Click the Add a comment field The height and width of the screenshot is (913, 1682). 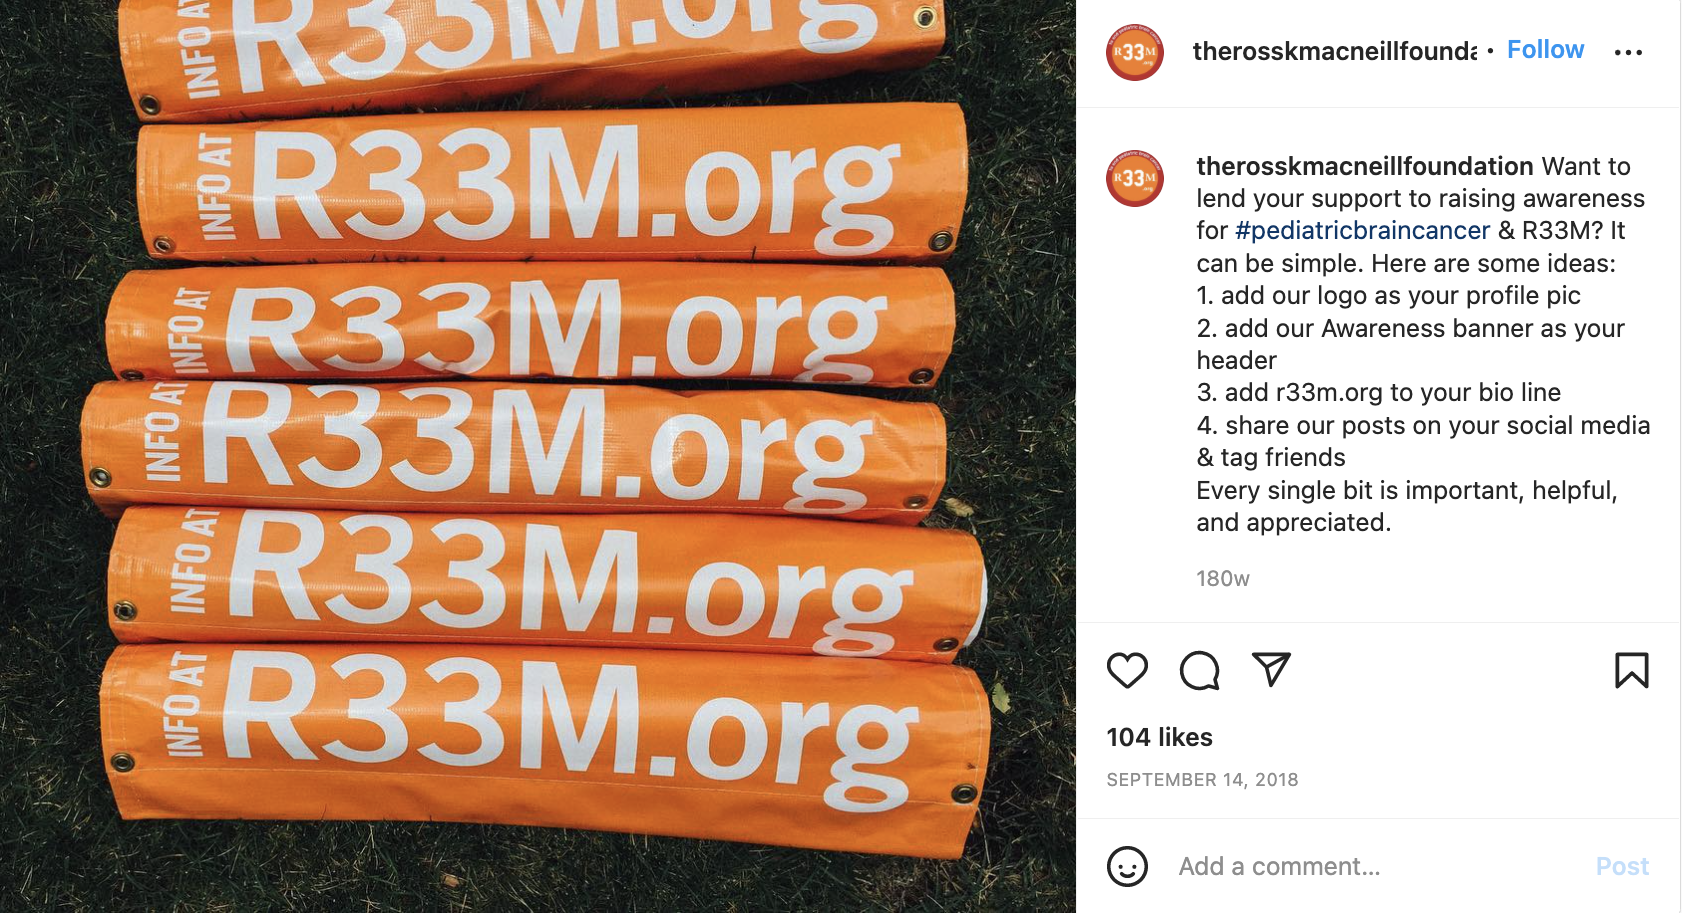pos(1379,866)
